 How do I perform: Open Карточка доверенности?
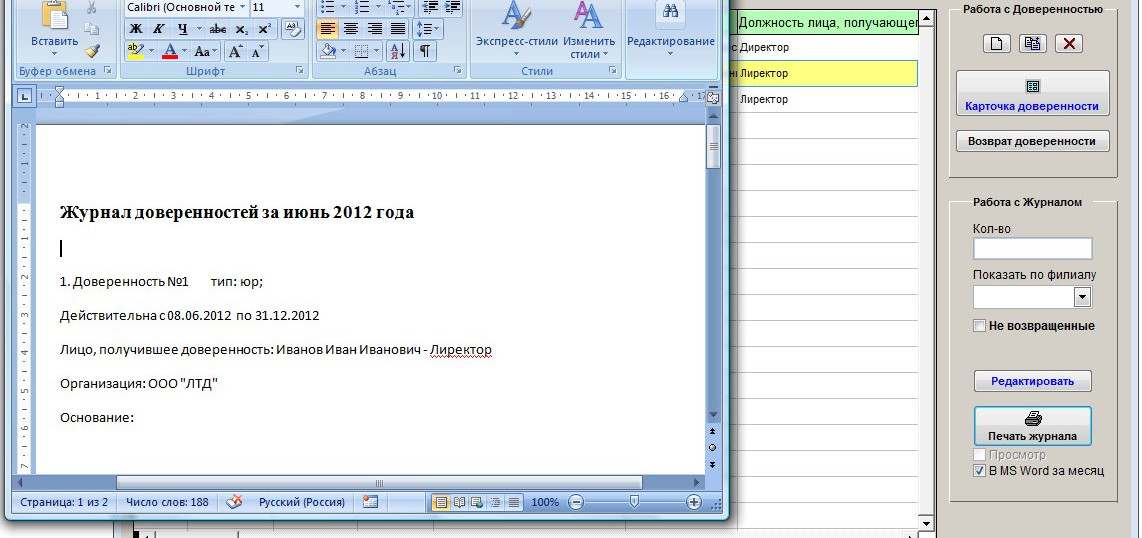tap(1032, 93)
